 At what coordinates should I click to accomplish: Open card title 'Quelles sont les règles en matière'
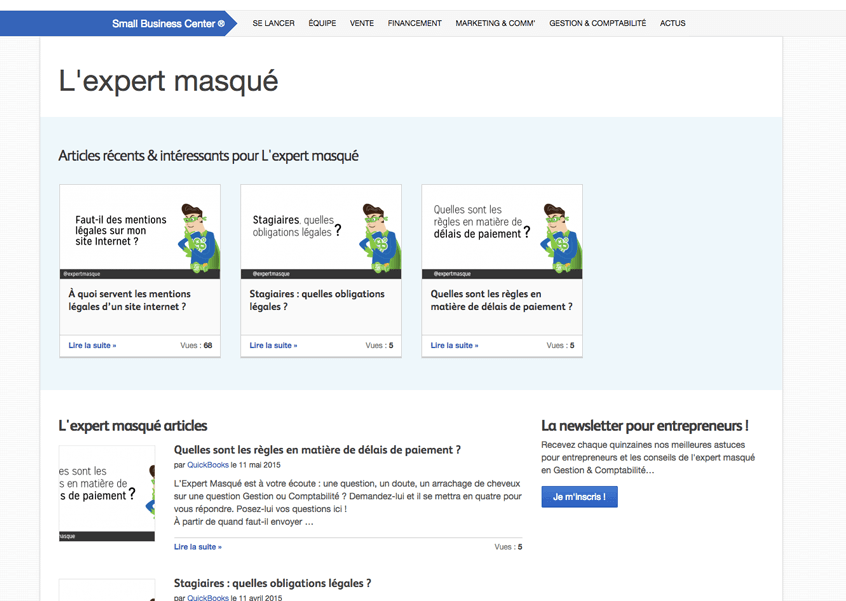[x=501, y=300]
